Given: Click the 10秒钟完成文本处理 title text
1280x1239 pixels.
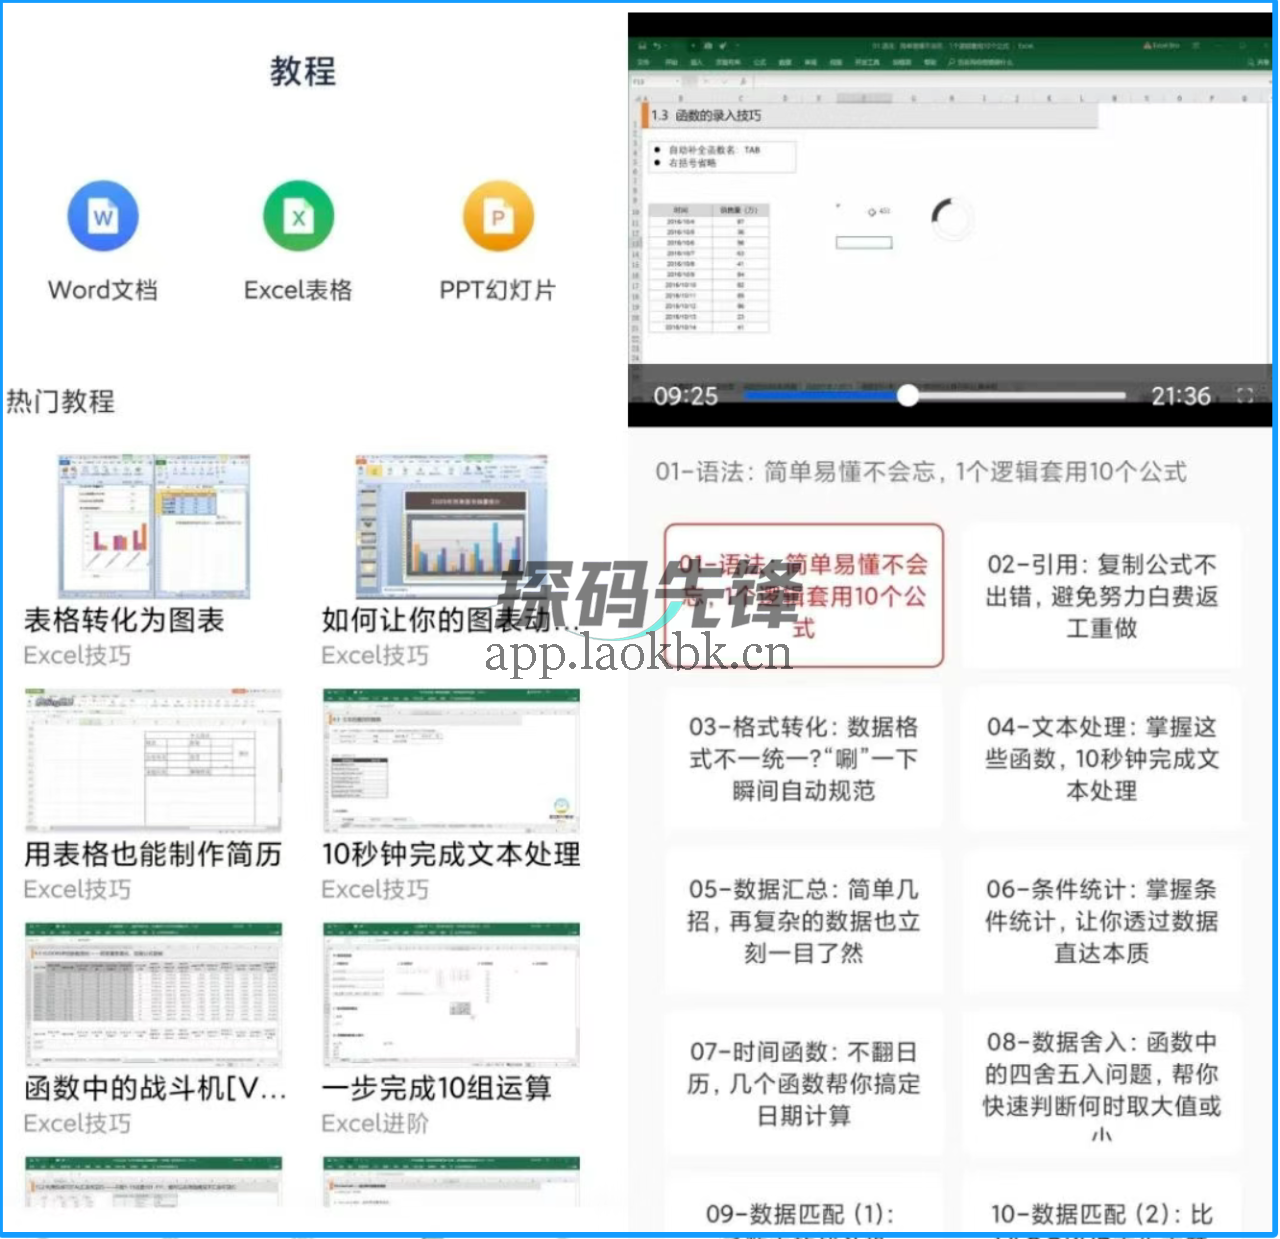Looking at the screenshot, I should (x=451, y=854).
